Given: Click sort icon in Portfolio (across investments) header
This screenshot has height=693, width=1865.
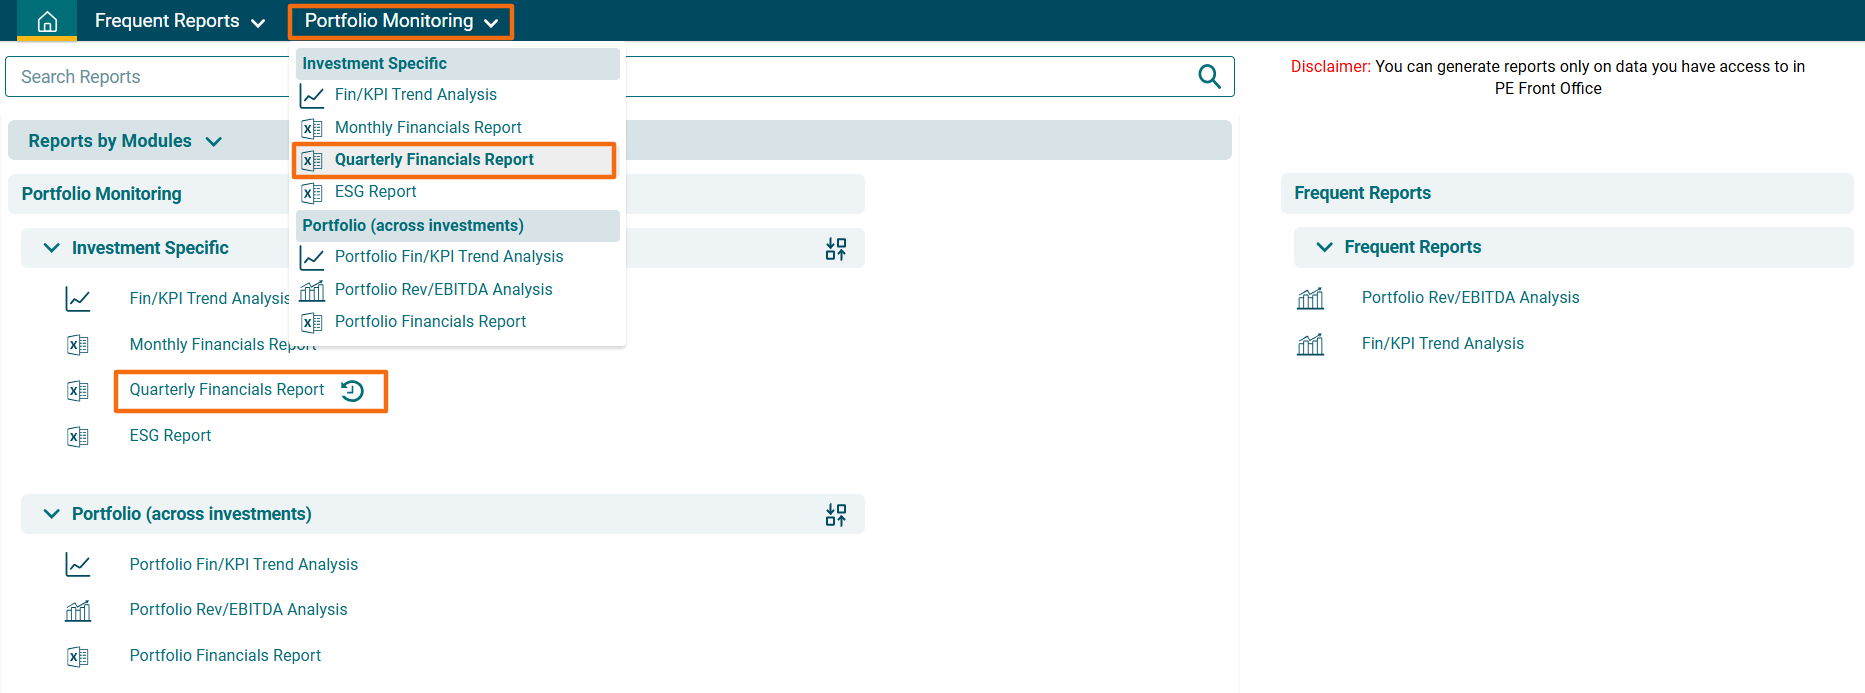Looking at the screenshot, I should pyautogui.click(x=836, y=515).
